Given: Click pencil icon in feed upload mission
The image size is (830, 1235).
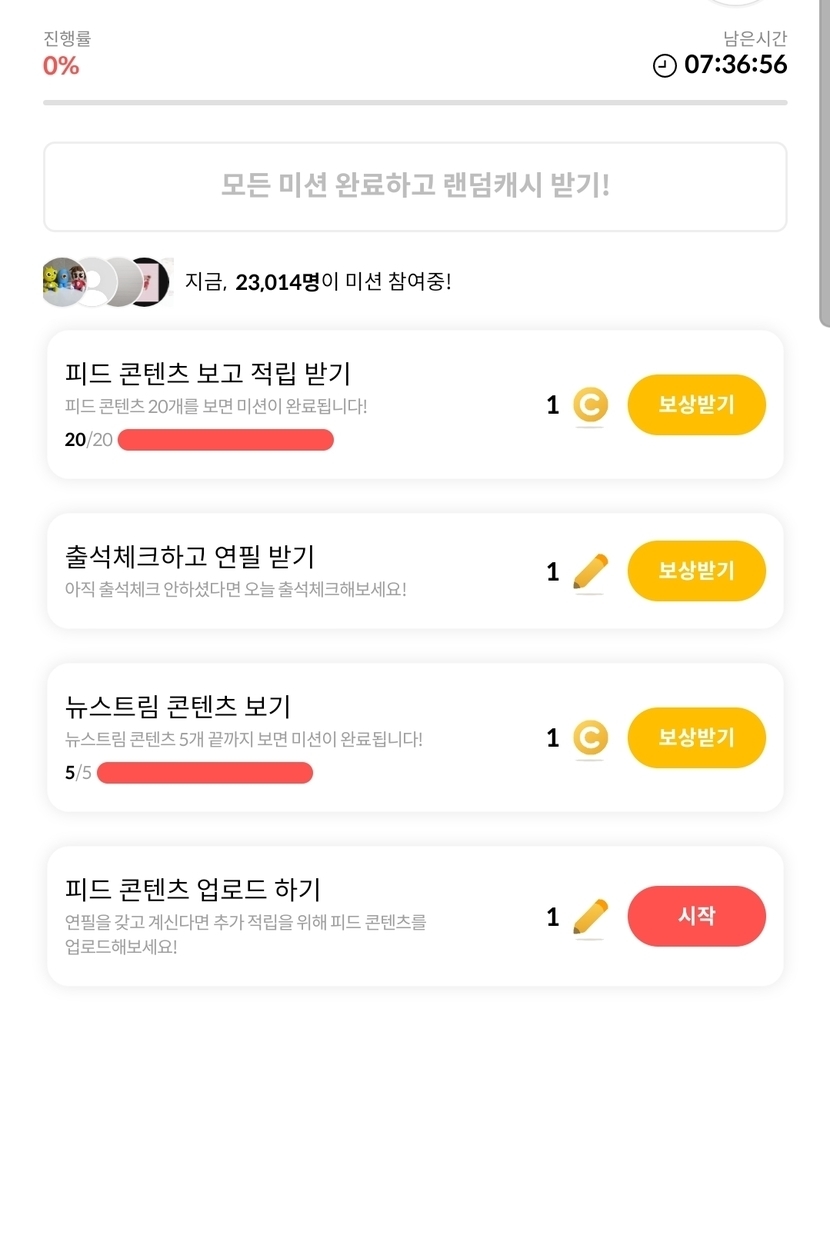Looking at the screenshot, I should click(590, 917).
